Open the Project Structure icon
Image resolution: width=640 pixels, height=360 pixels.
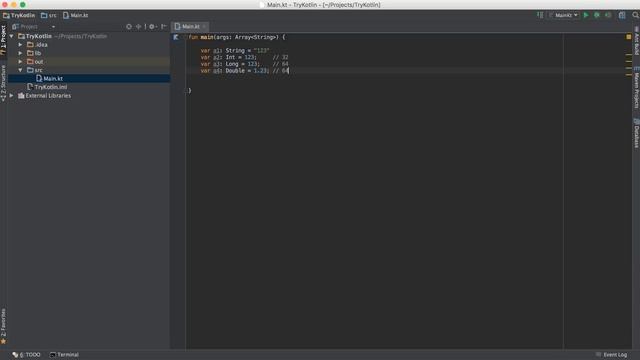pos(622,15)
